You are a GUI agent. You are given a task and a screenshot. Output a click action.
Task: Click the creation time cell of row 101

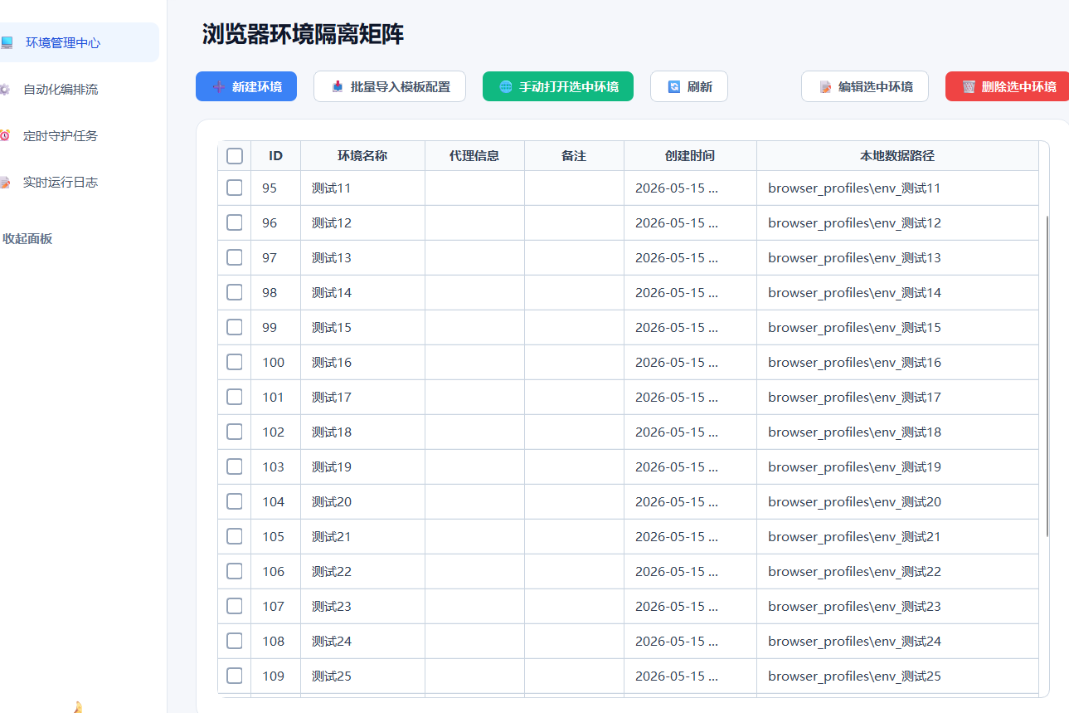tap(690, 397)
